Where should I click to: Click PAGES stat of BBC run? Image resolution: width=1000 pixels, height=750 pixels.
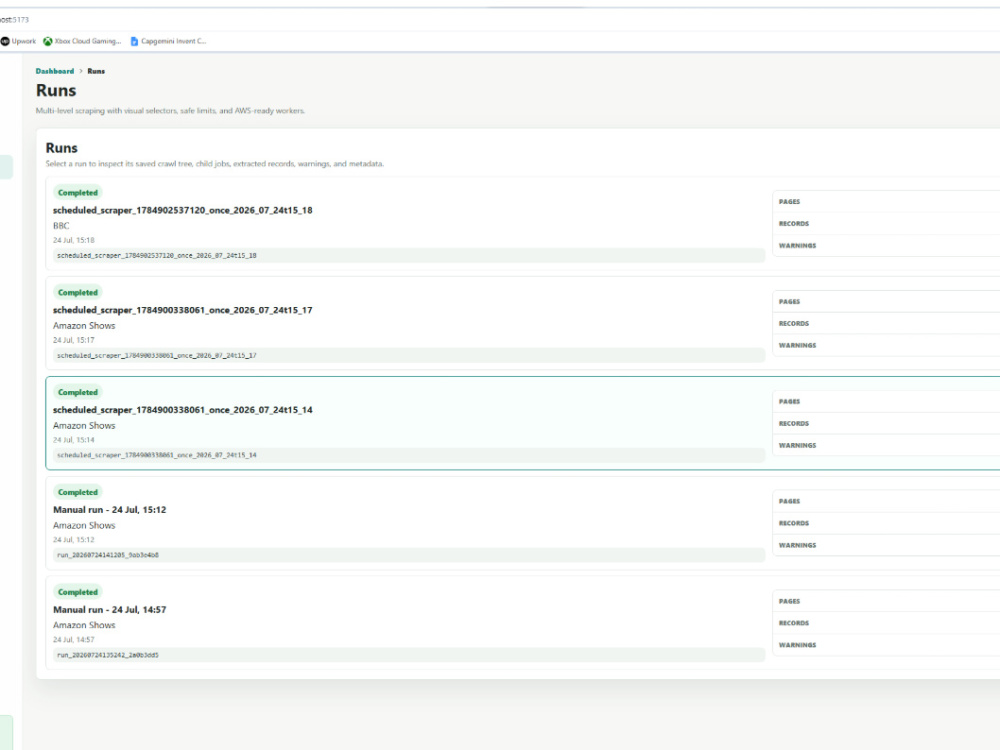[x=886, y=202]
